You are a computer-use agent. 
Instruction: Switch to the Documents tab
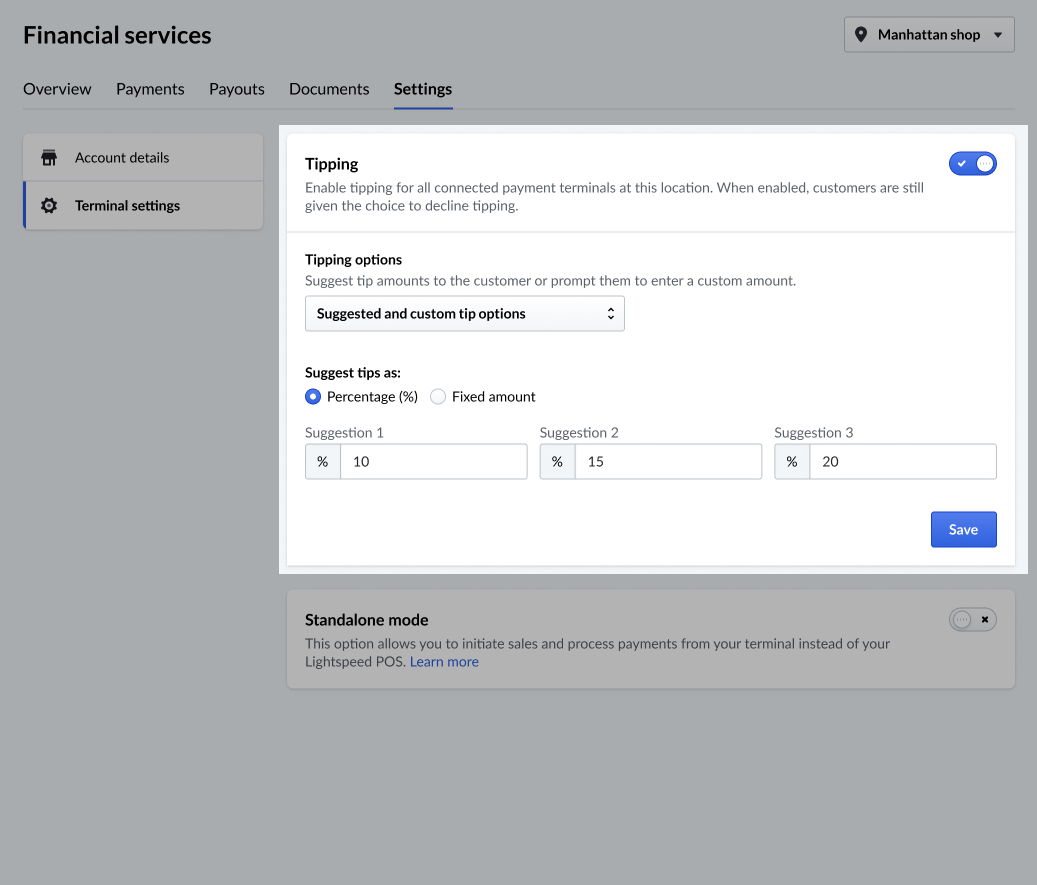coord(329,89)
